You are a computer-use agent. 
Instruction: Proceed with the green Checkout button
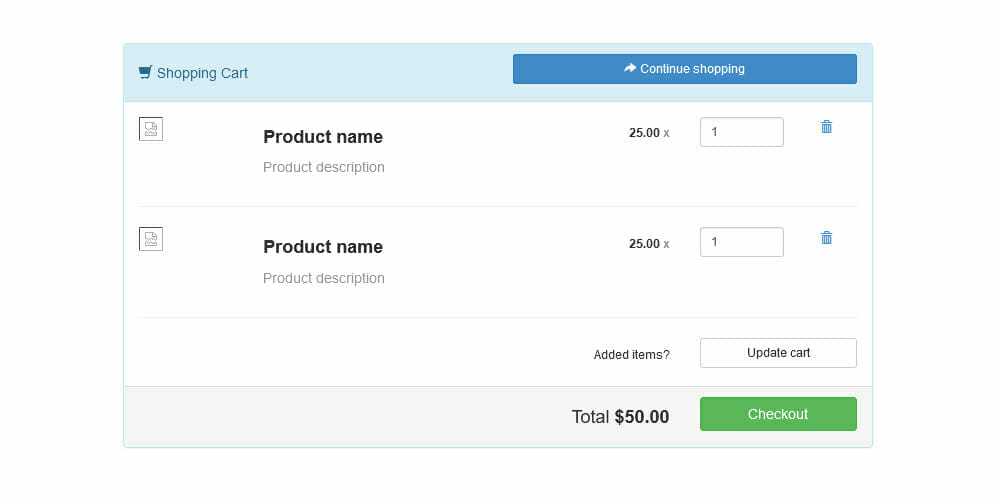(778, 414)
